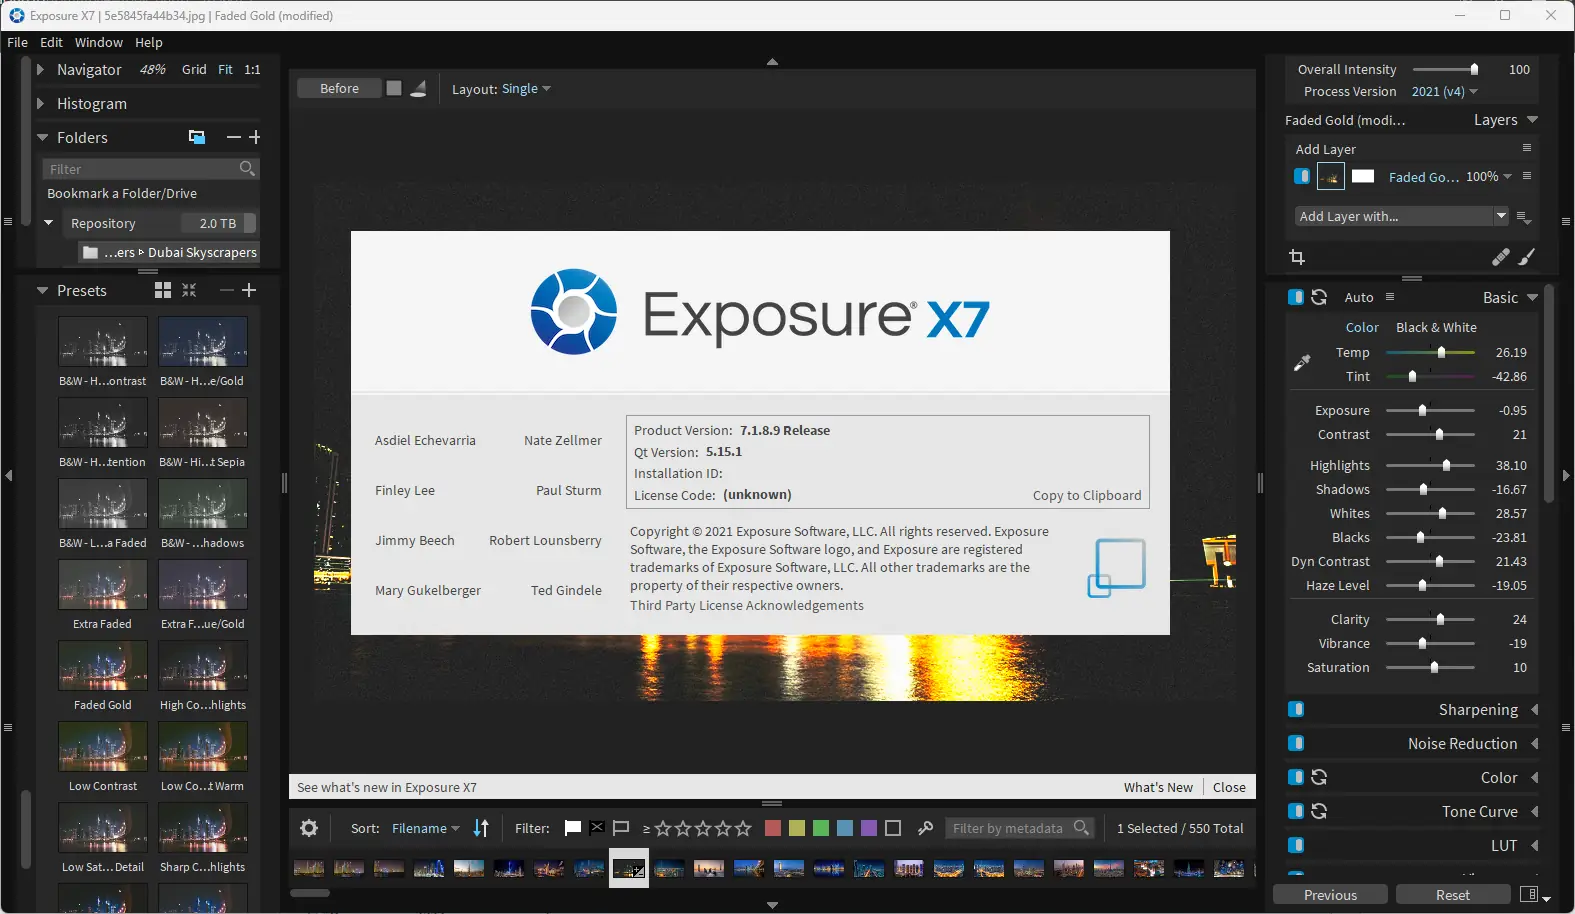Open Process Version 2021 (v4) dropdown
This screenshot has width=1575, height=914.
pos(1445,91)
